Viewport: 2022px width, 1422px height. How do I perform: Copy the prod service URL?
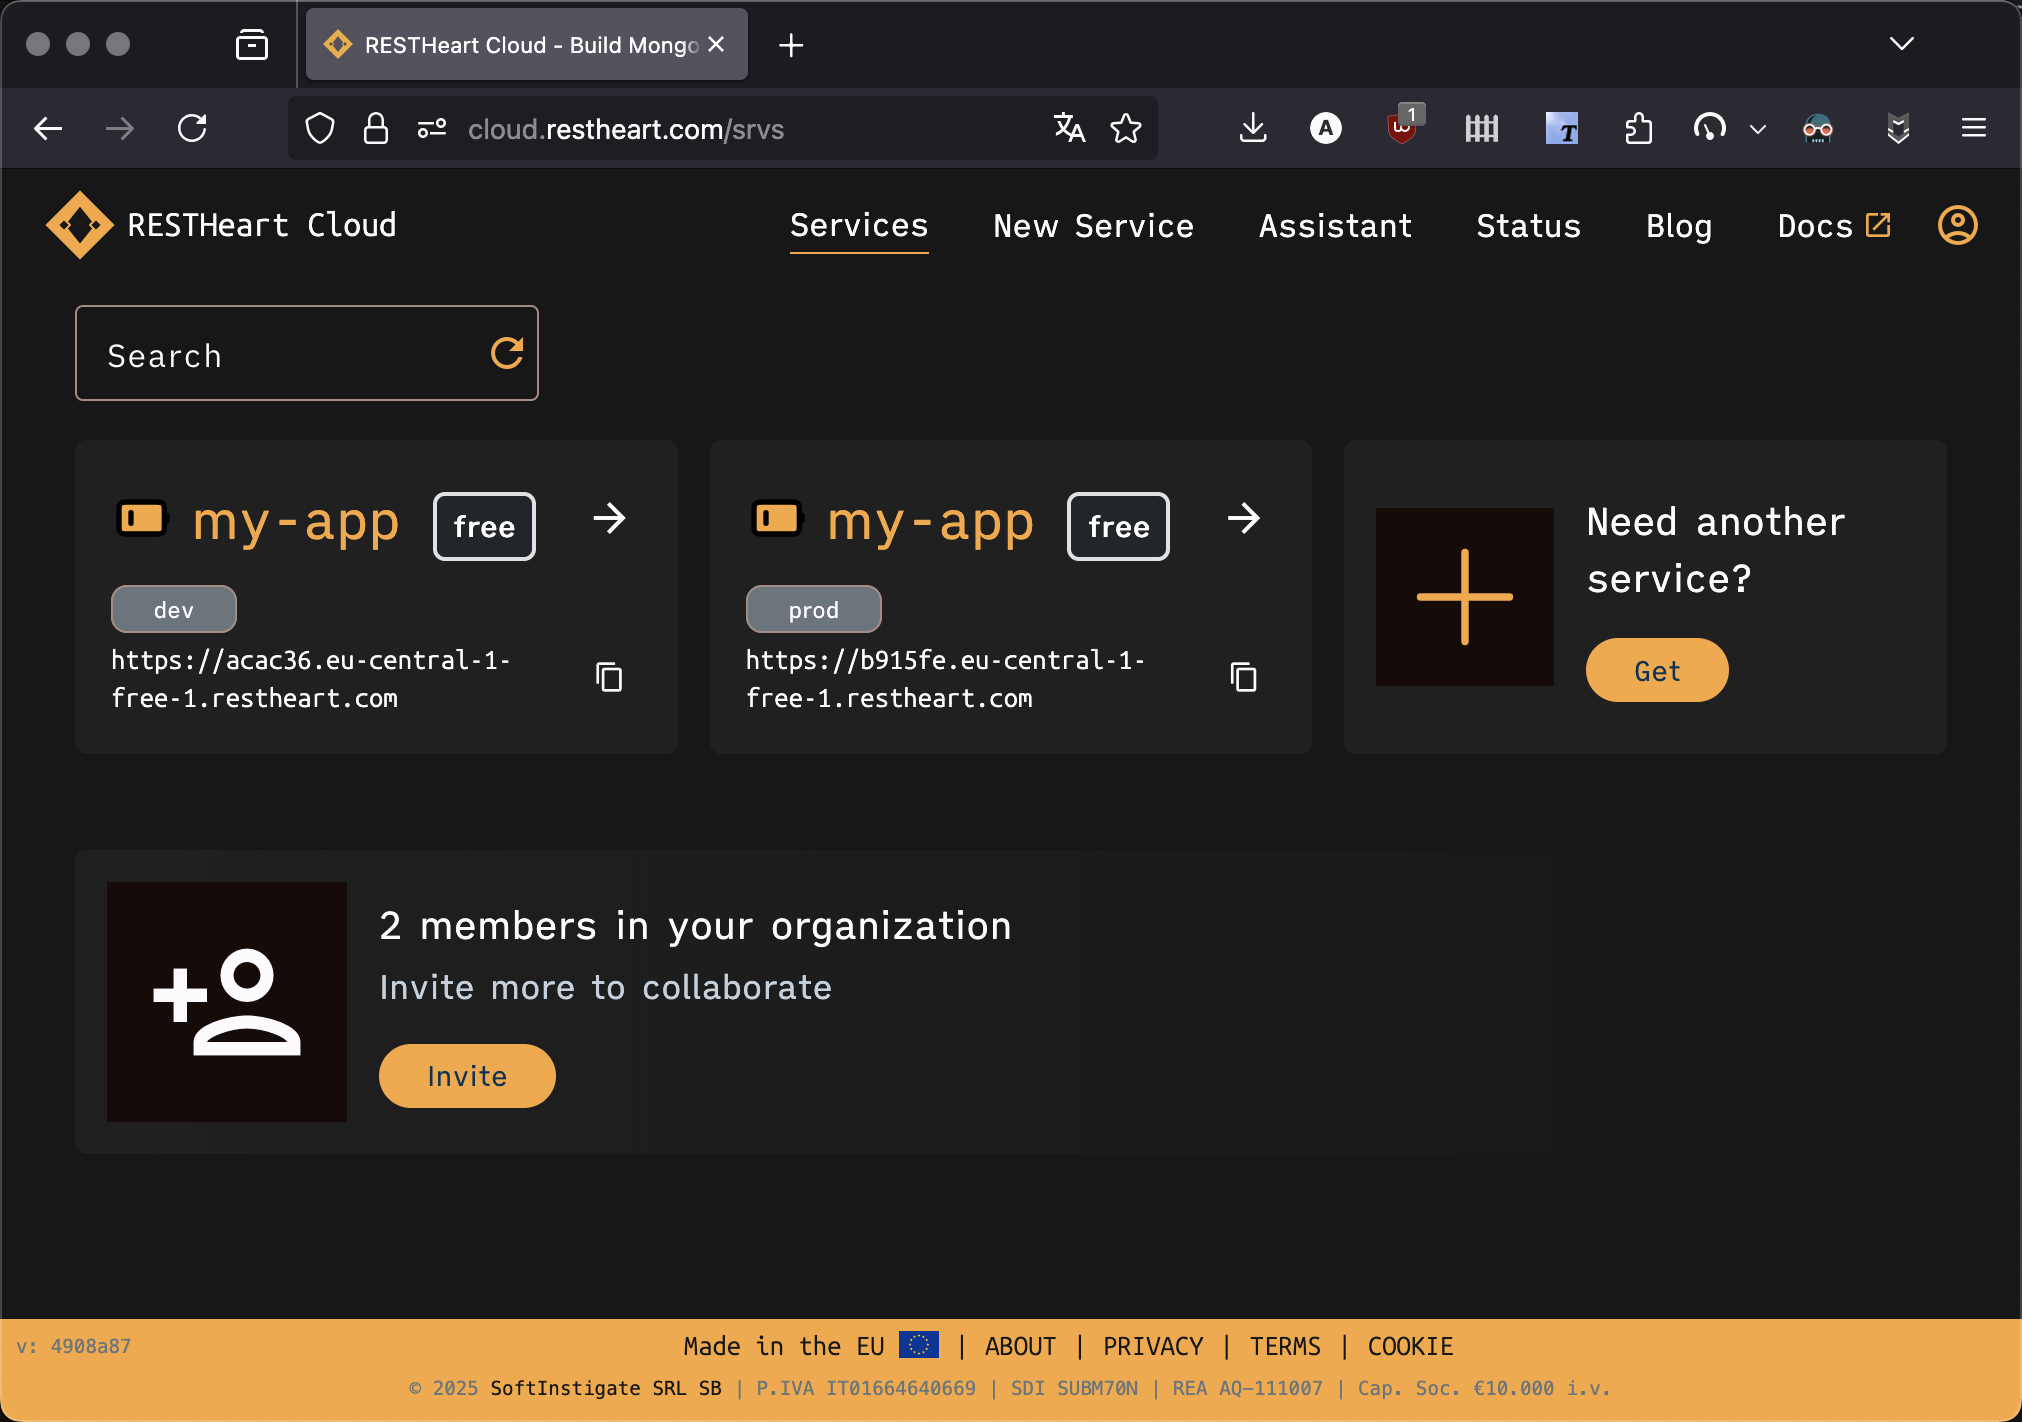(x=1243, y=677)
